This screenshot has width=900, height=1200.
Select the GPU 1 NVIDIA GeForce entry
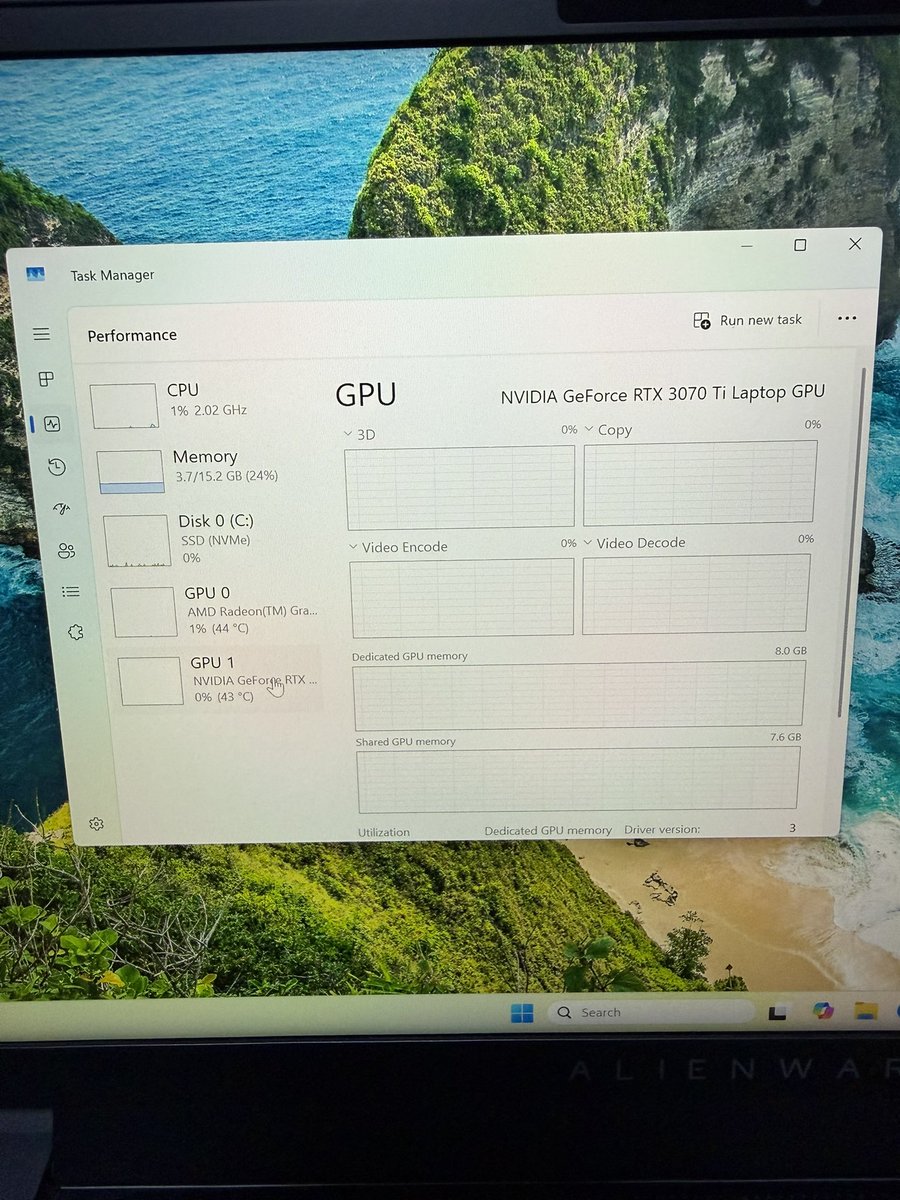(x=222, y=679)
